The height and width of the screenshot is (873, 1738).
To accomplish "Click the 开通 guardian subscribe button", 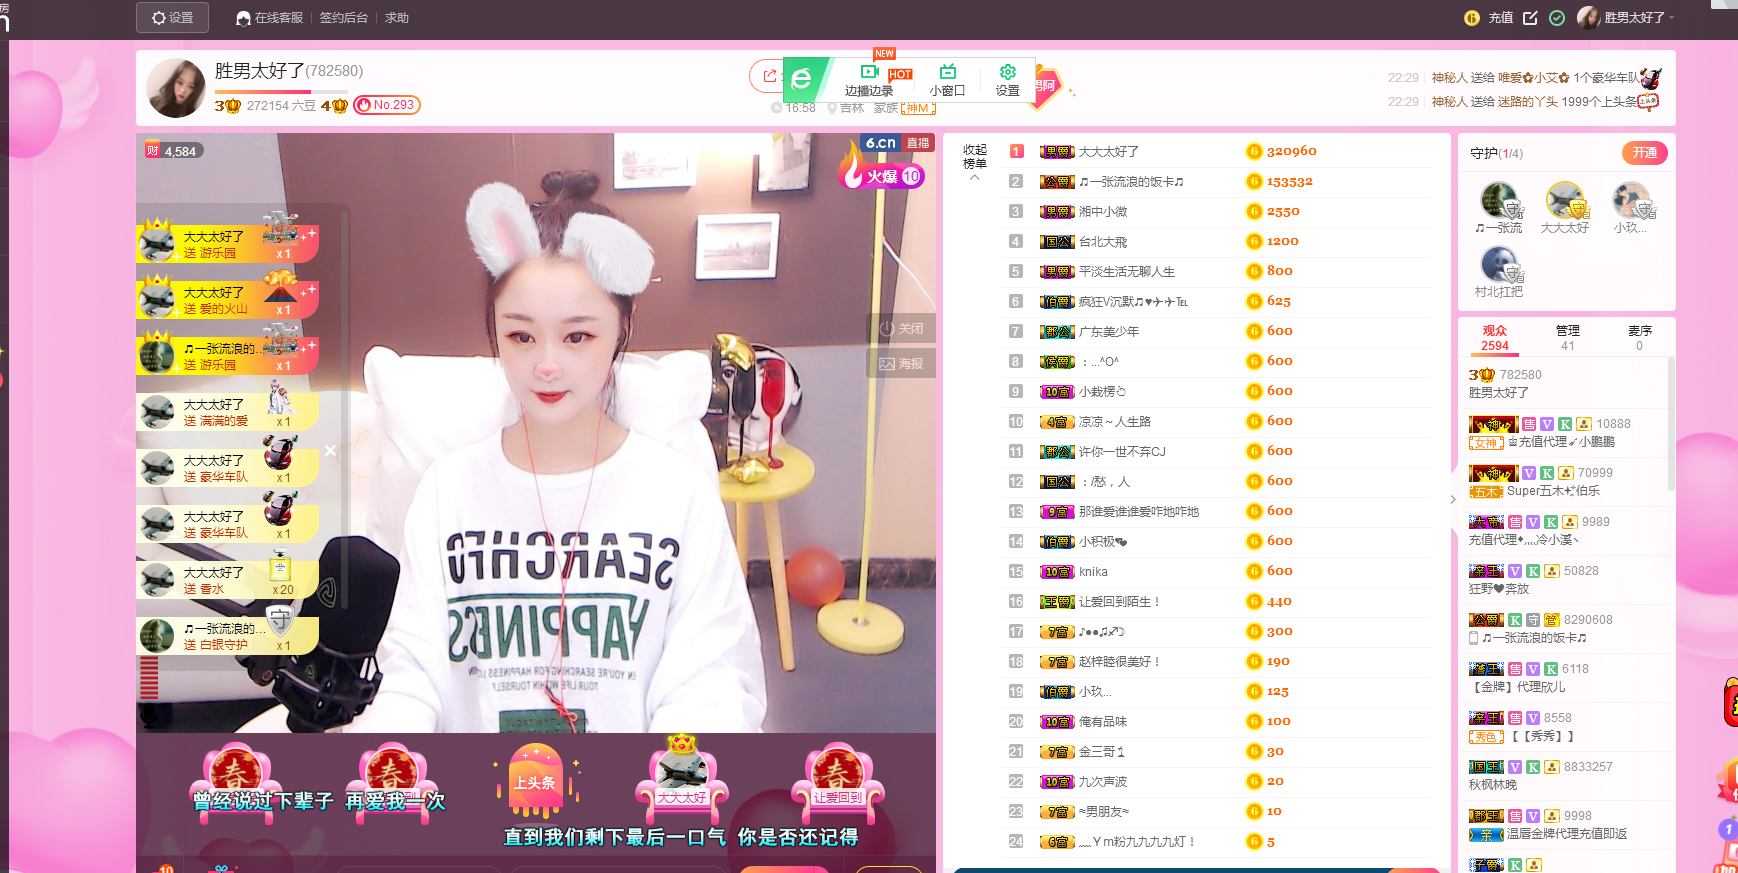I will [1644, 153].
